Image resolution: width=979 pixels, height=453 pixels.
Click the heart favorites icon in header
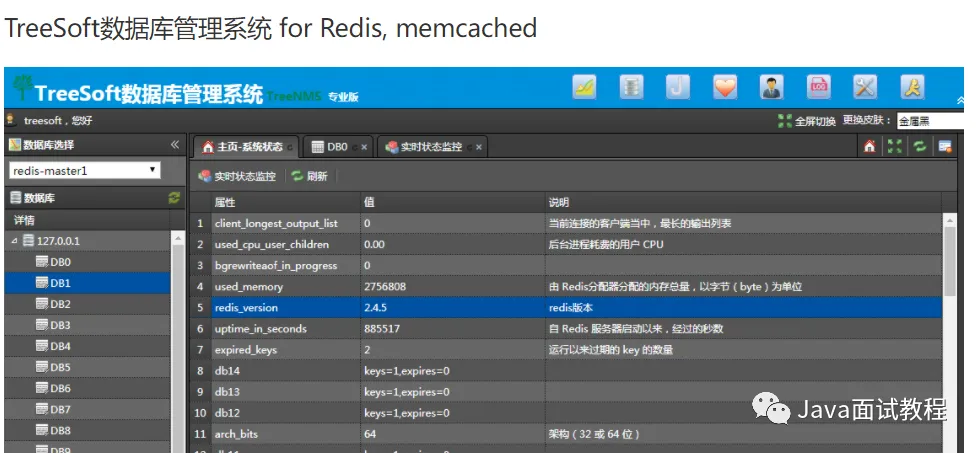pos(725,87)
